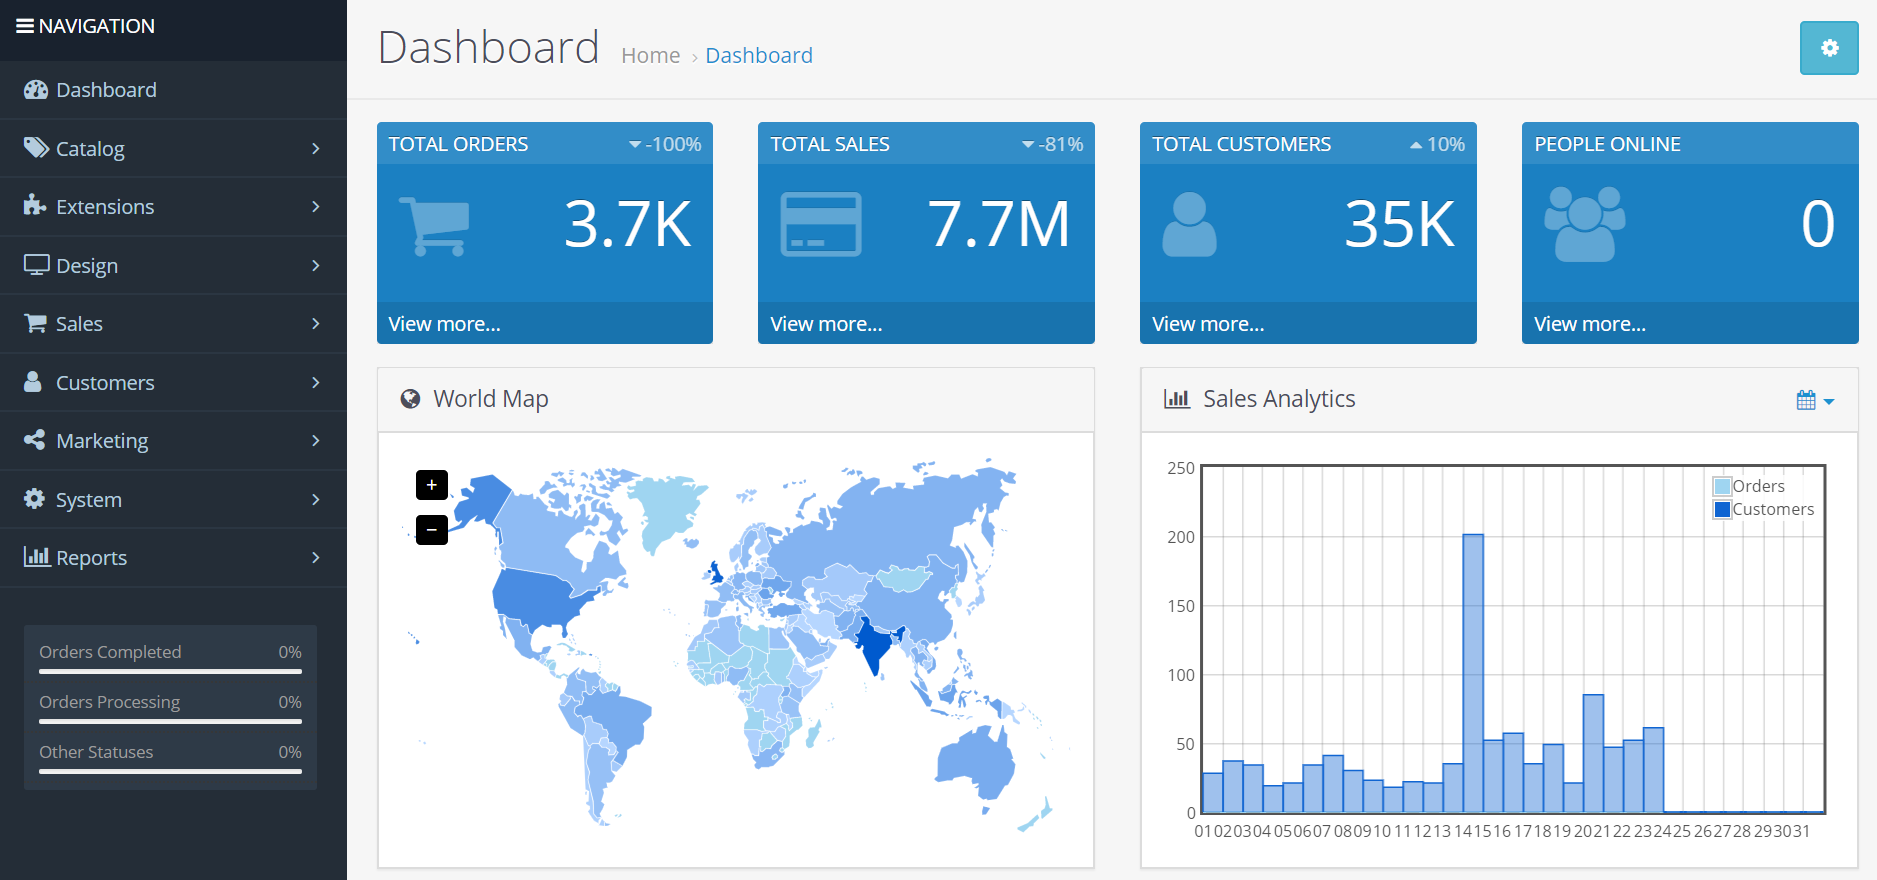Open the Dashboard menu item in sidebar

pyautogui.click(x=106, y=90)
